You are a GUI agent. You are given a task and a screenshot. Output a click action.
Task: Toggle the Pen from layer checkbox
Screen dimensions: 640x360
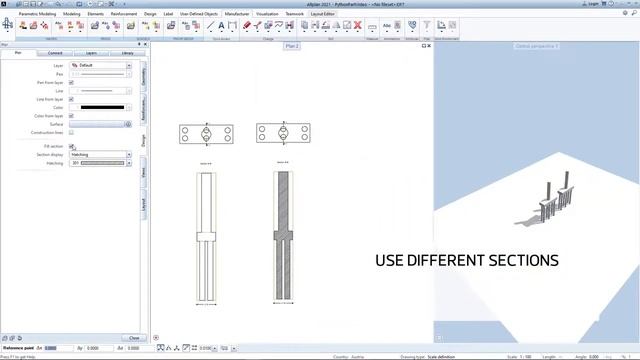coord(71,82)
